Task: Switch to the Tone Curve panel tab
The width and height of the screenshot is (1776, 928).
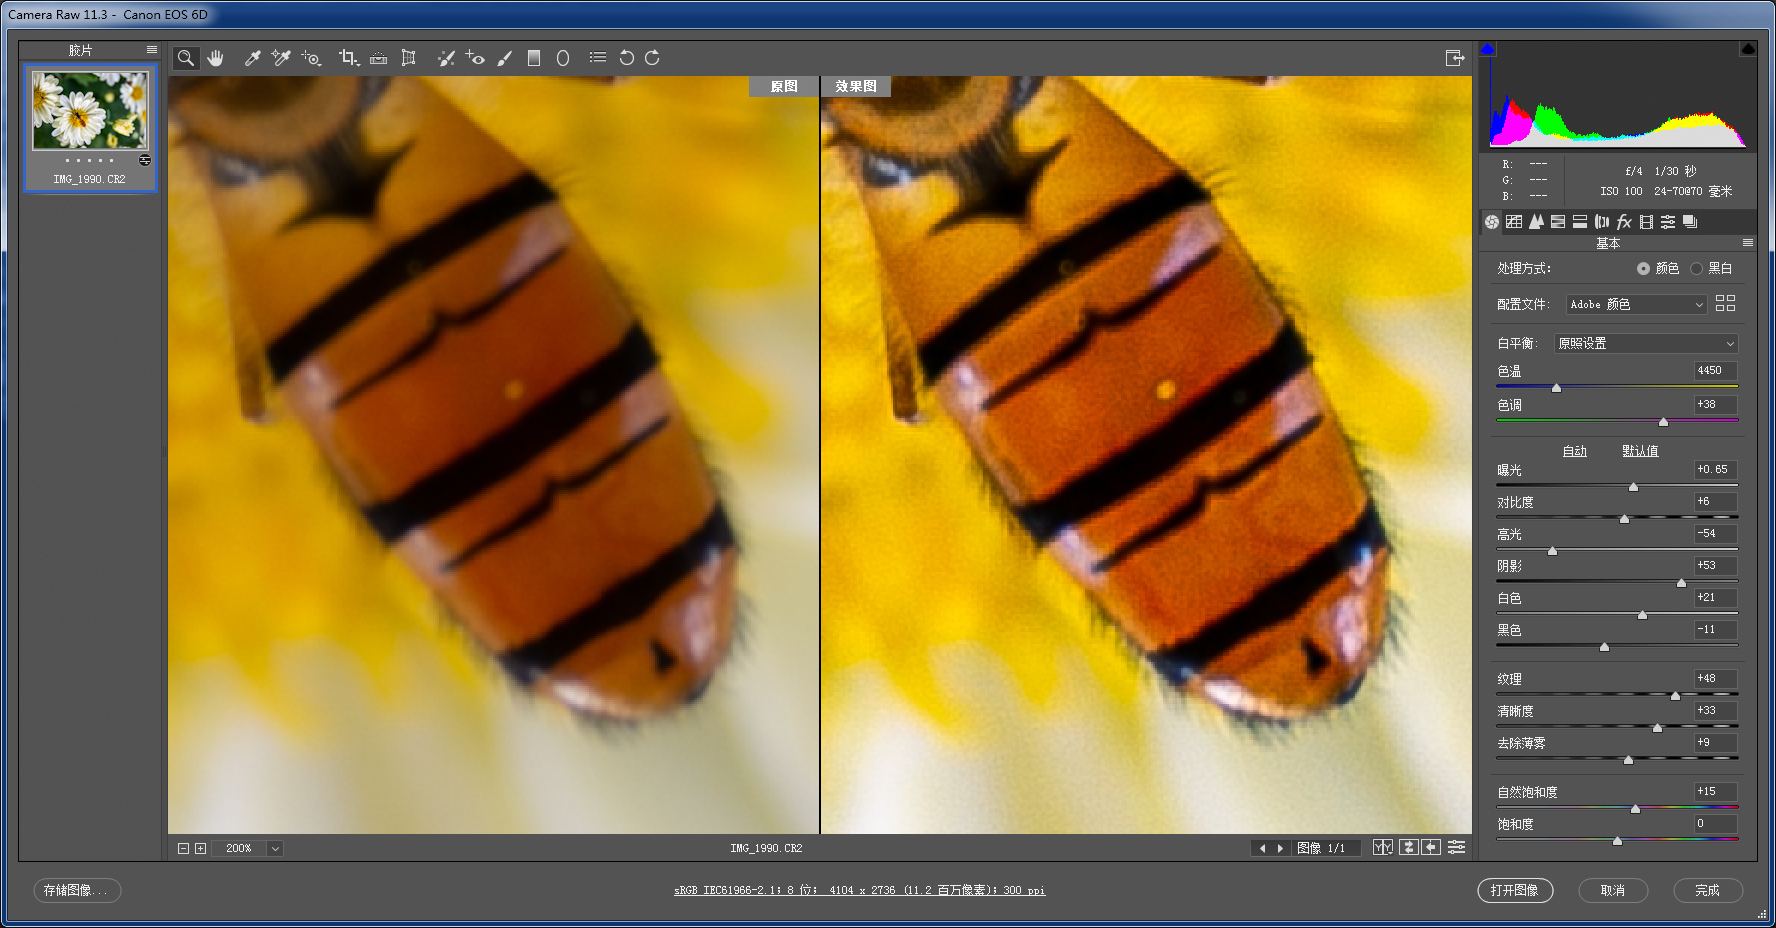Action: tap(1514, 222)
